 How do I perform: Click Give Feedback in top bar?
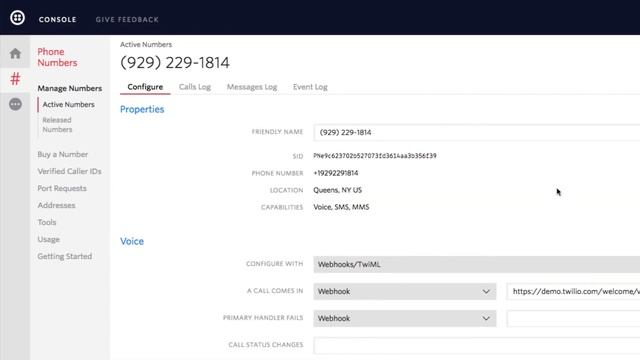[127, 20]
